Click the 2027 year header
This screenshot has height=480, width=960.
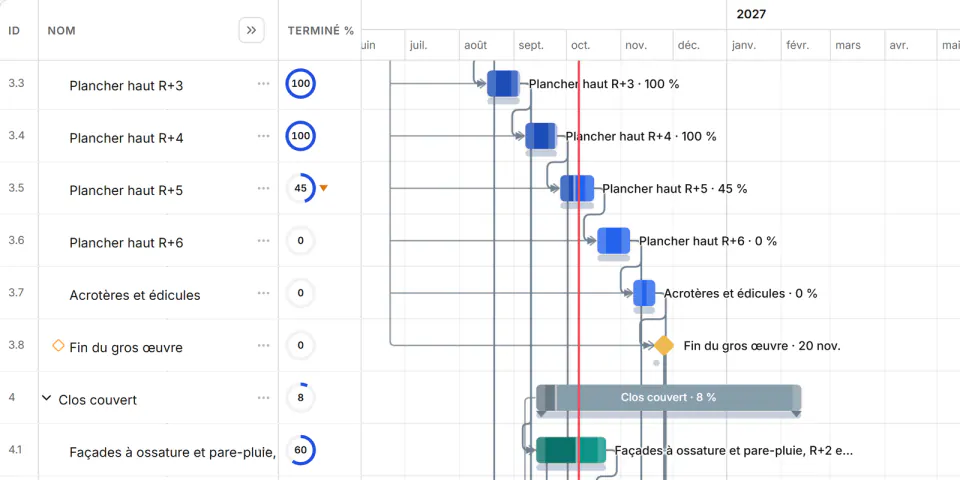click(751, 15)
